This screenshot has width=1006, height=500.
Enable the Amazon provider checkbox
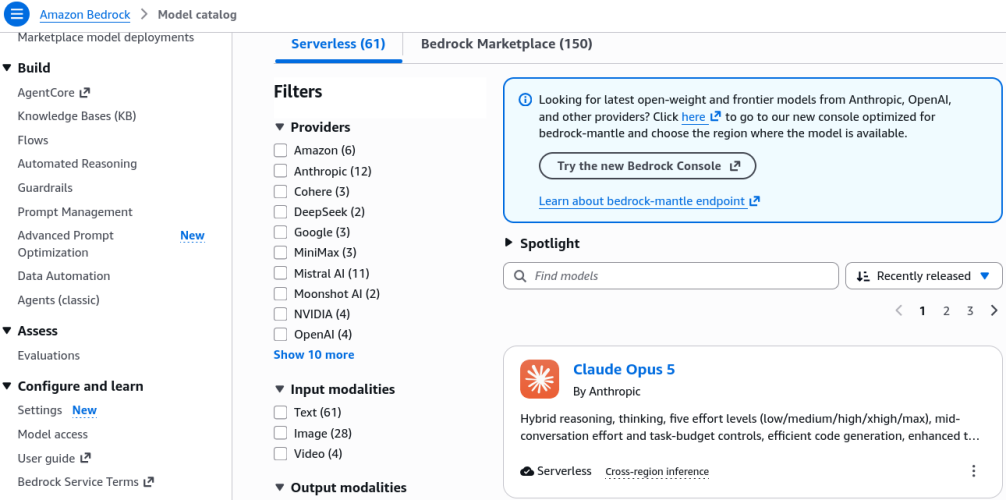tap(280, 150)
